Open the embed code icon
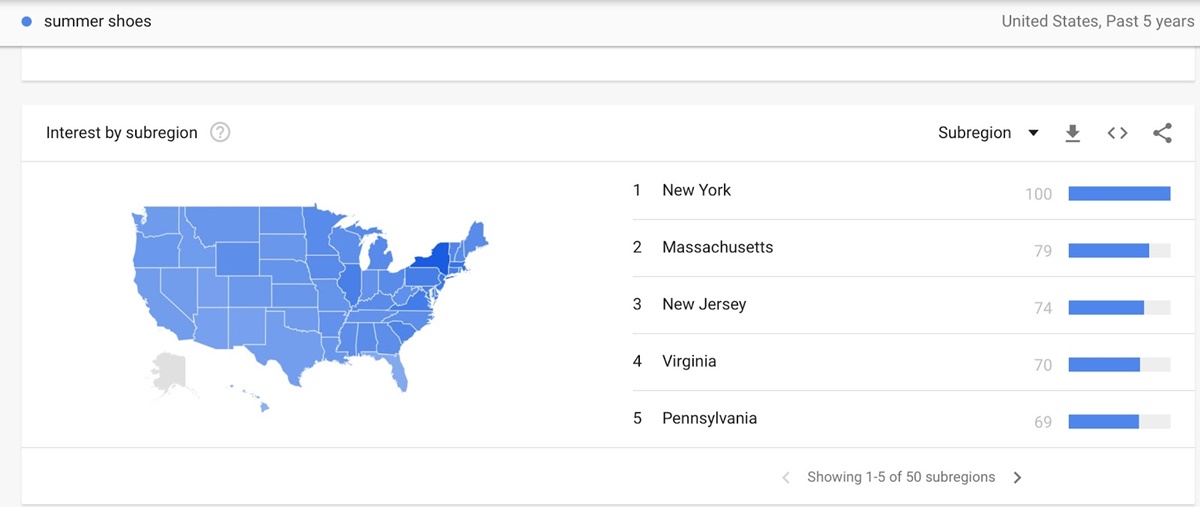The width and height of the screenshot is (1200, 507). click(x=1117, y=133)
